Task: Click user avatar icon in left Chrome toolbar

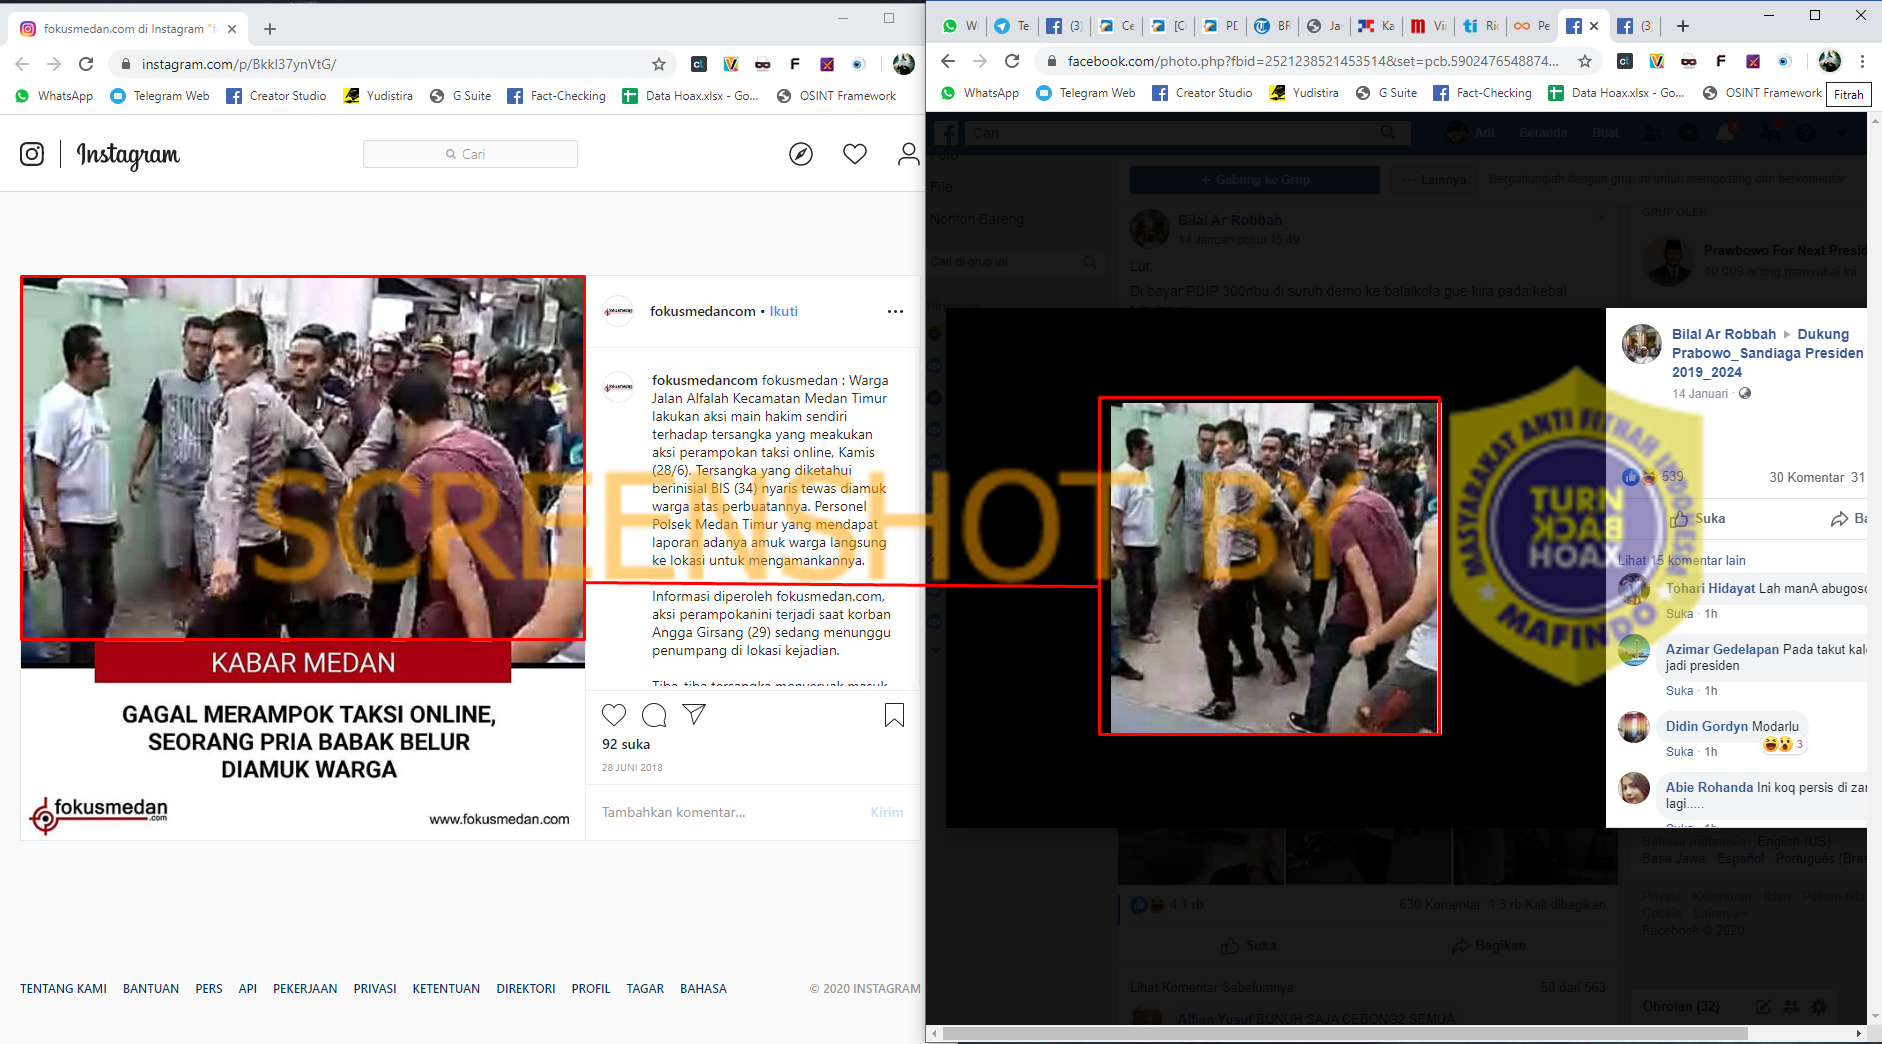Action: pyautogui.click(x=903, y=64)
